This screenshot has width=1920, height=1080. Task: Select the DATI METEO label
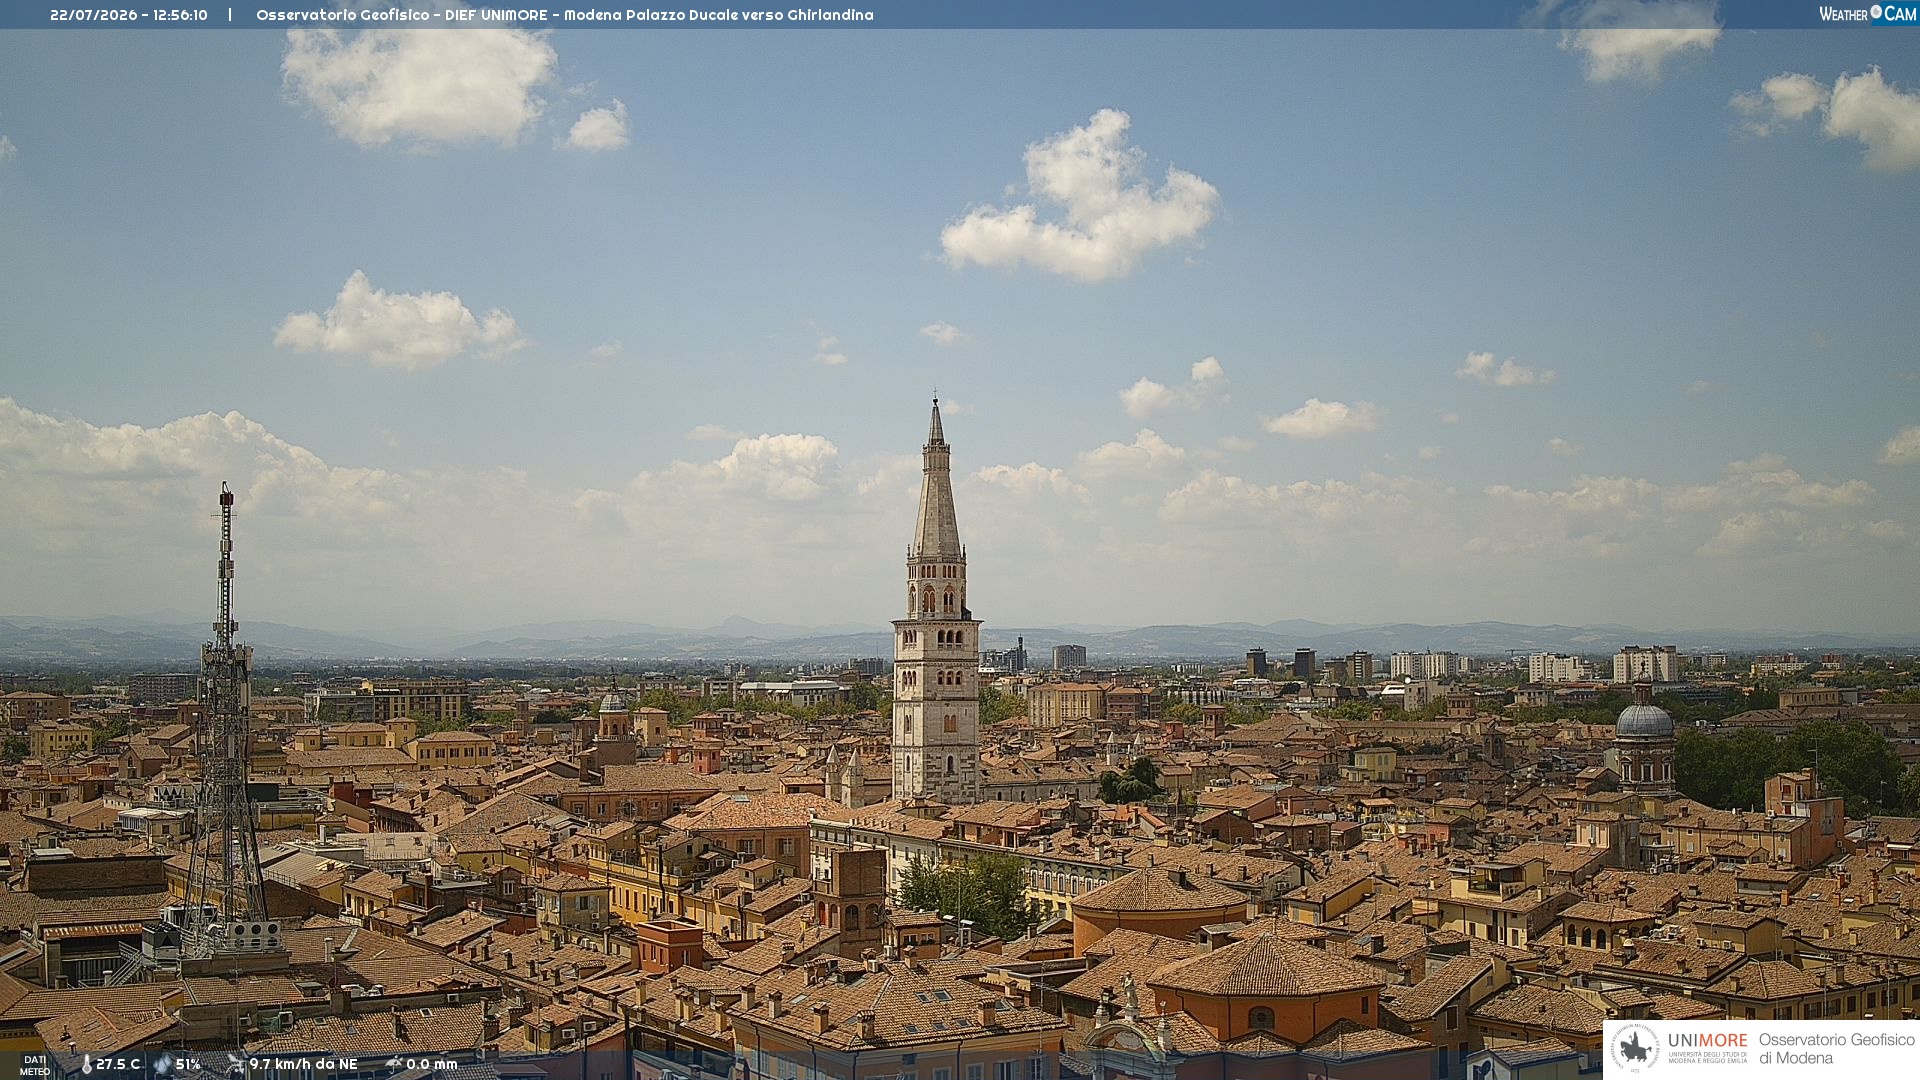[35, 1066]
